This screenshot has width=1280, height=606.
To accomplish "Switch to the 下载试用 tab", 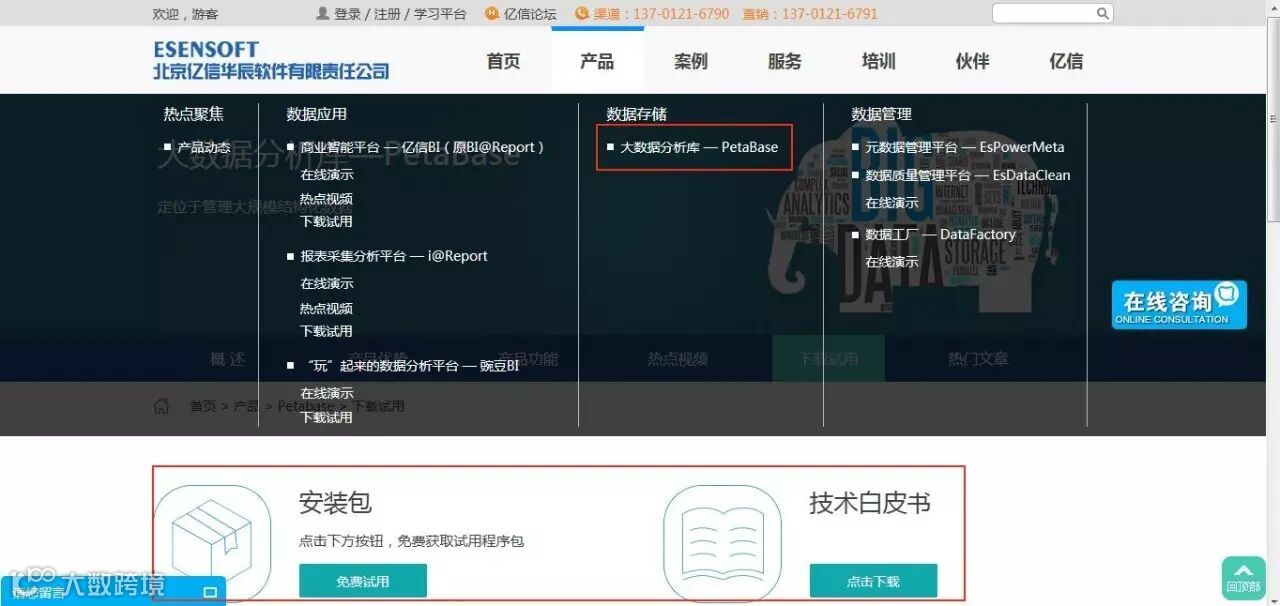I will (828, 359).
